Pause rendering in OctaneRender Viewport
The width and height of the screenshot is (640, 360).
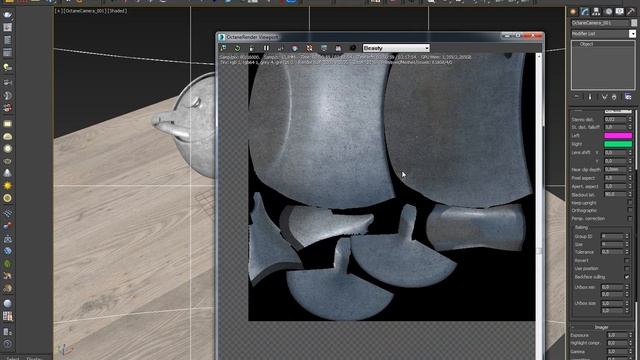pyautogui.click(x=266, y=48)
